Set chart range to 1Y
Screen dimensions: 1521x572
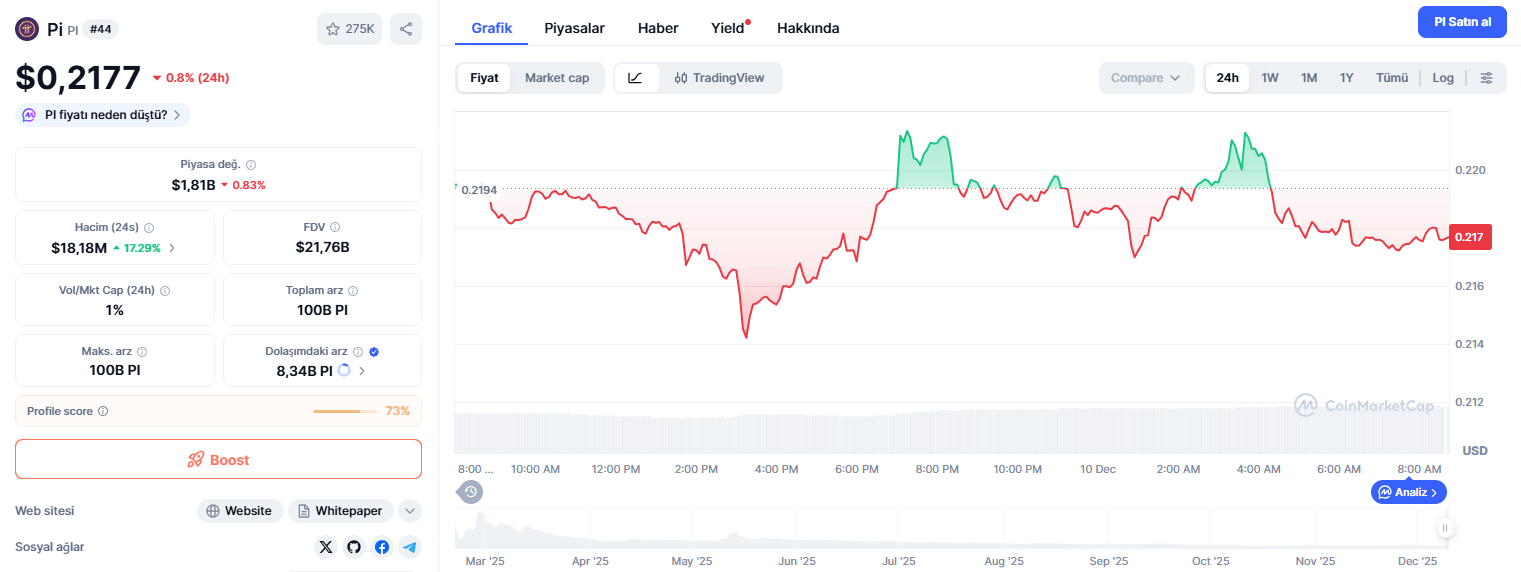(x=1347, y=78)
